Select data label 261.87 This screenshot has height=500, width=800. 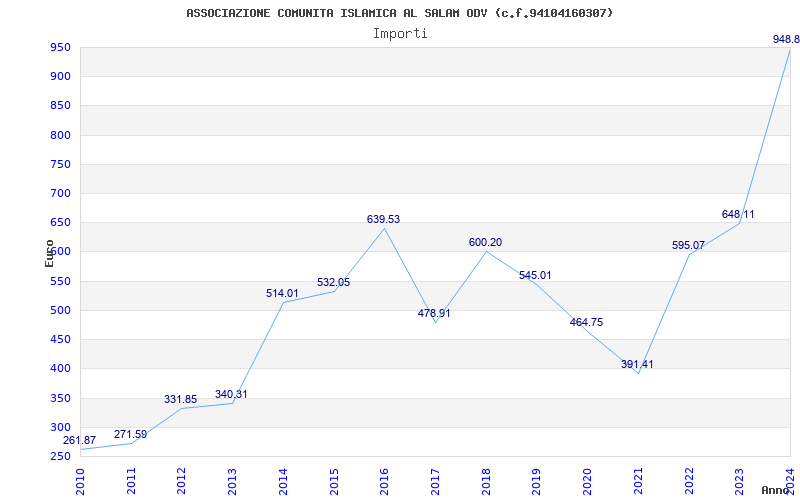tap(79, 440)
